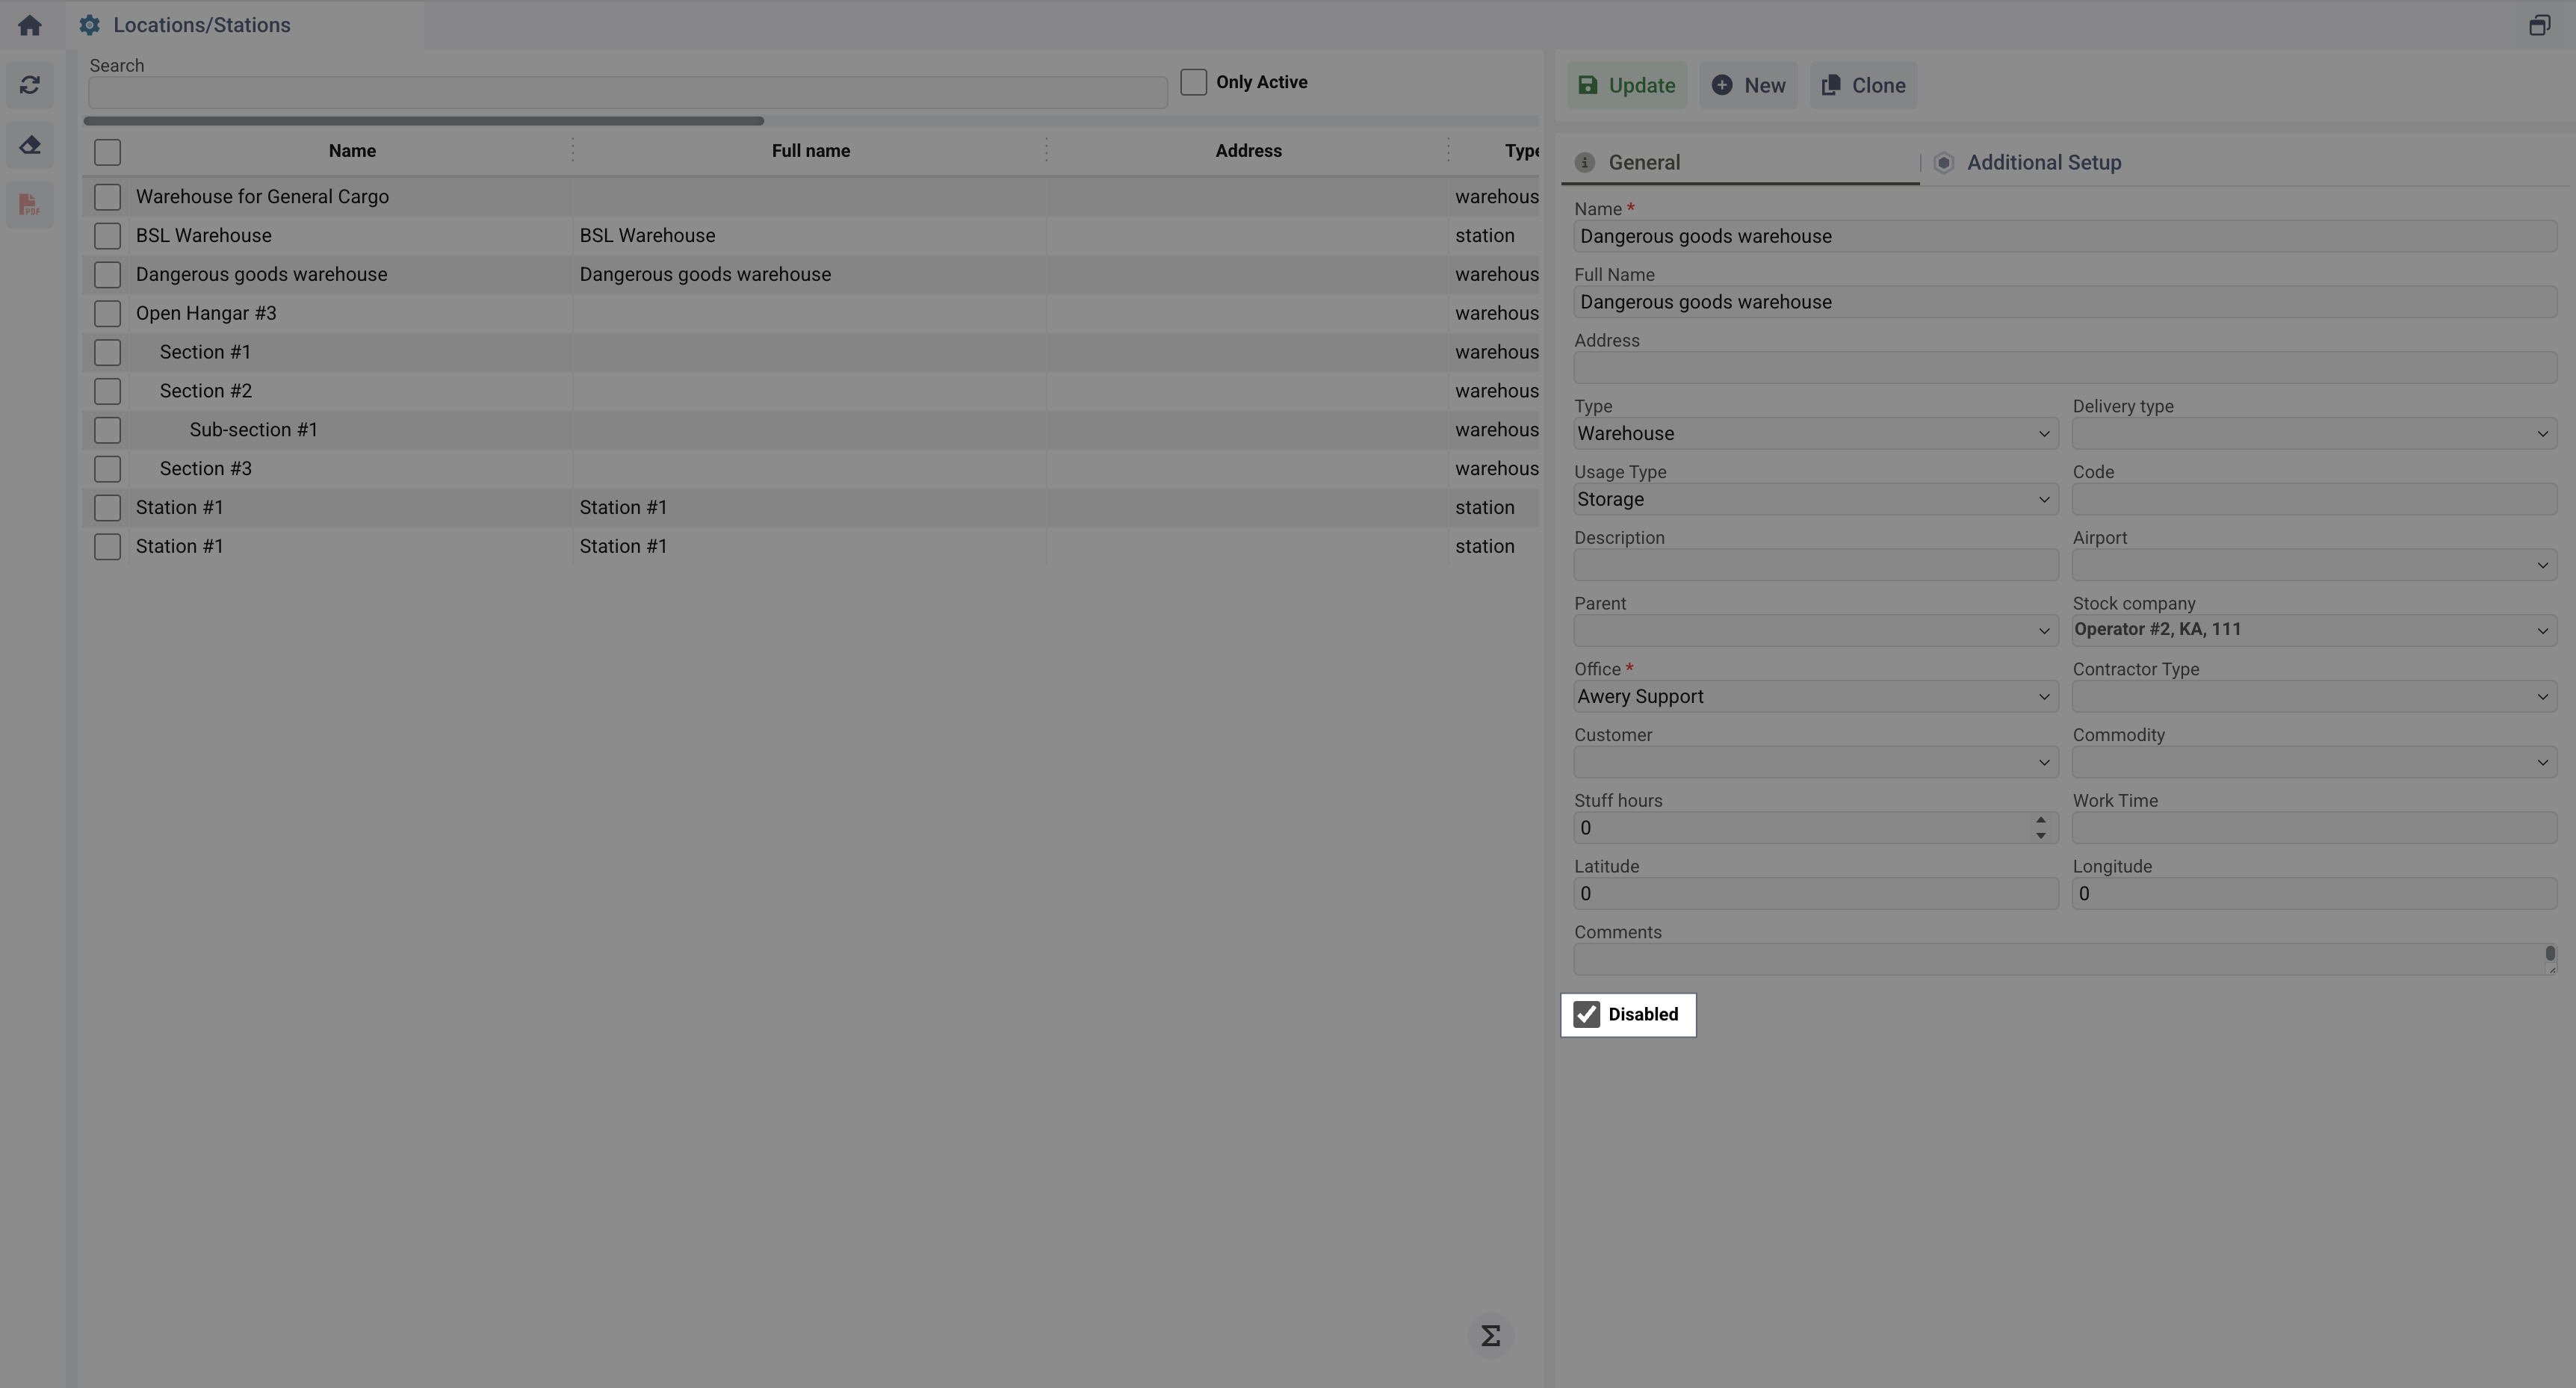Click the eraser clear-filters icon

29,145
